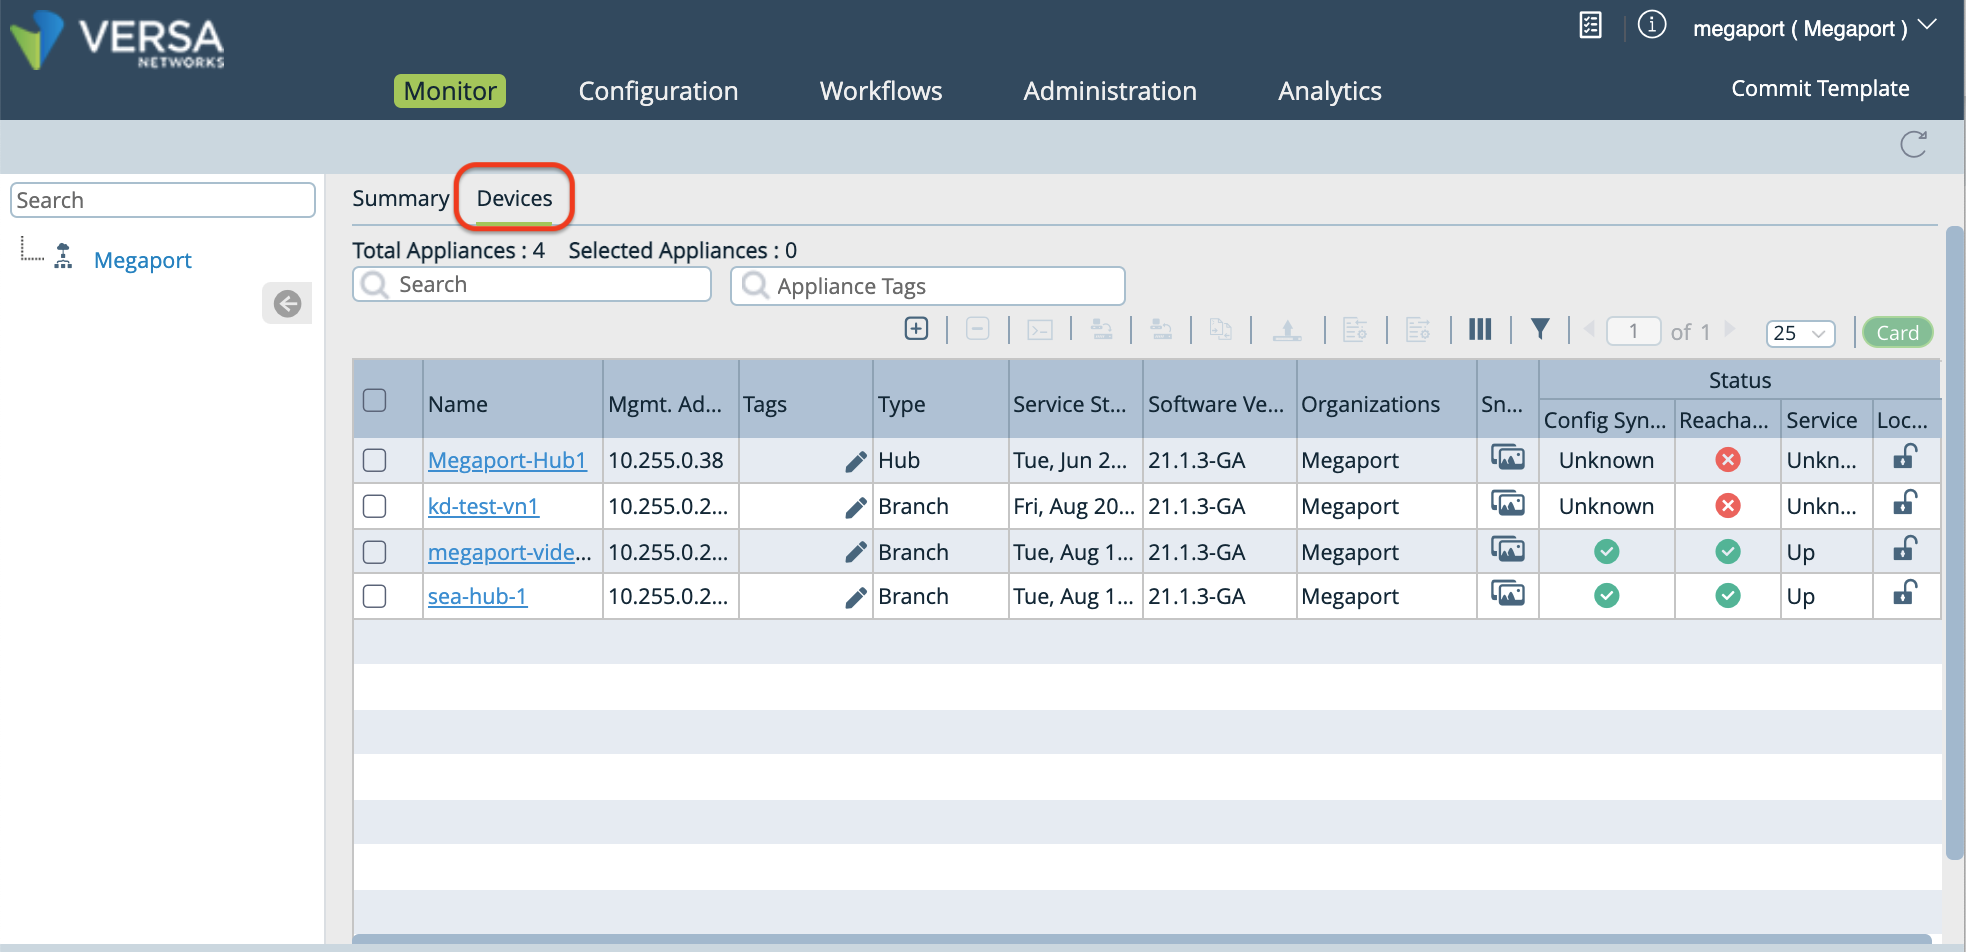Image resolution: width=1966 pixels, height=952 pixels.
Task: Click green config sync icon for sea-hub-1
Action: click(x=1607, y=596)
